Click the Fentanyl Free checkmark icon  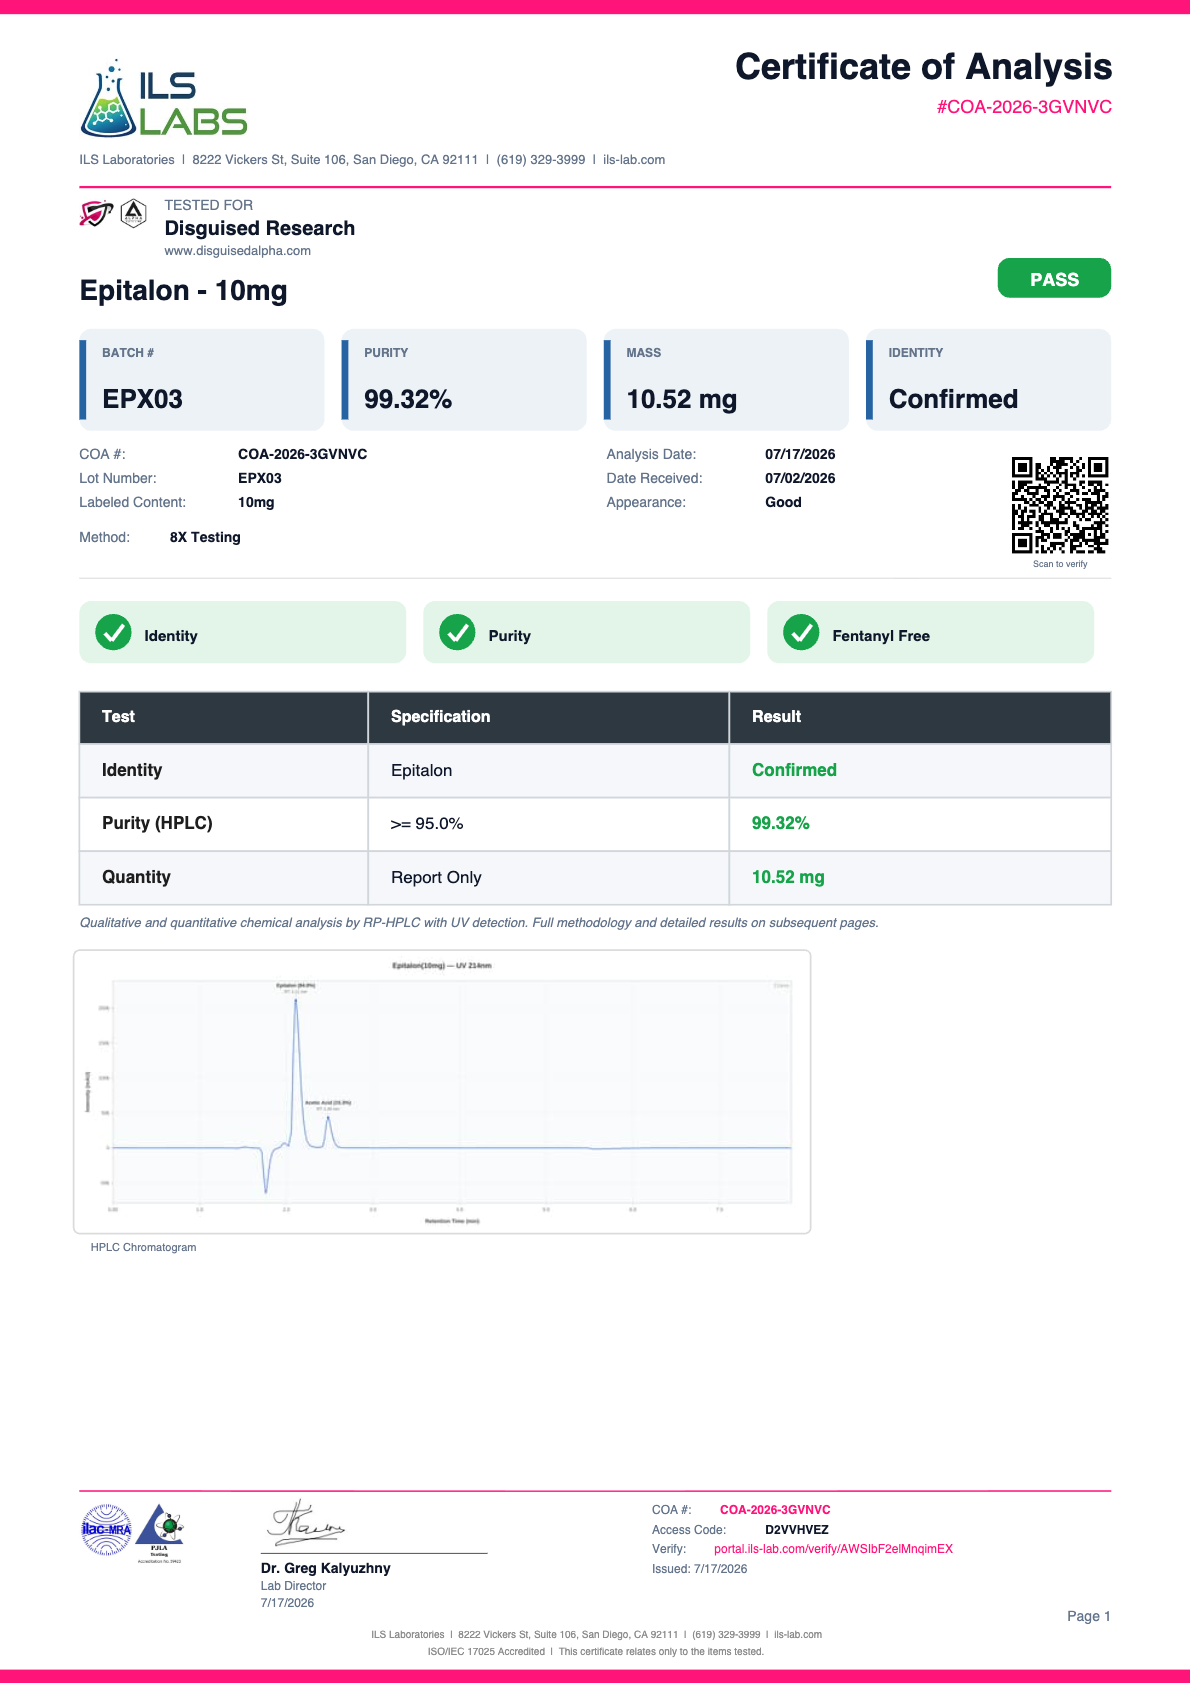click(x=801, y=632)
